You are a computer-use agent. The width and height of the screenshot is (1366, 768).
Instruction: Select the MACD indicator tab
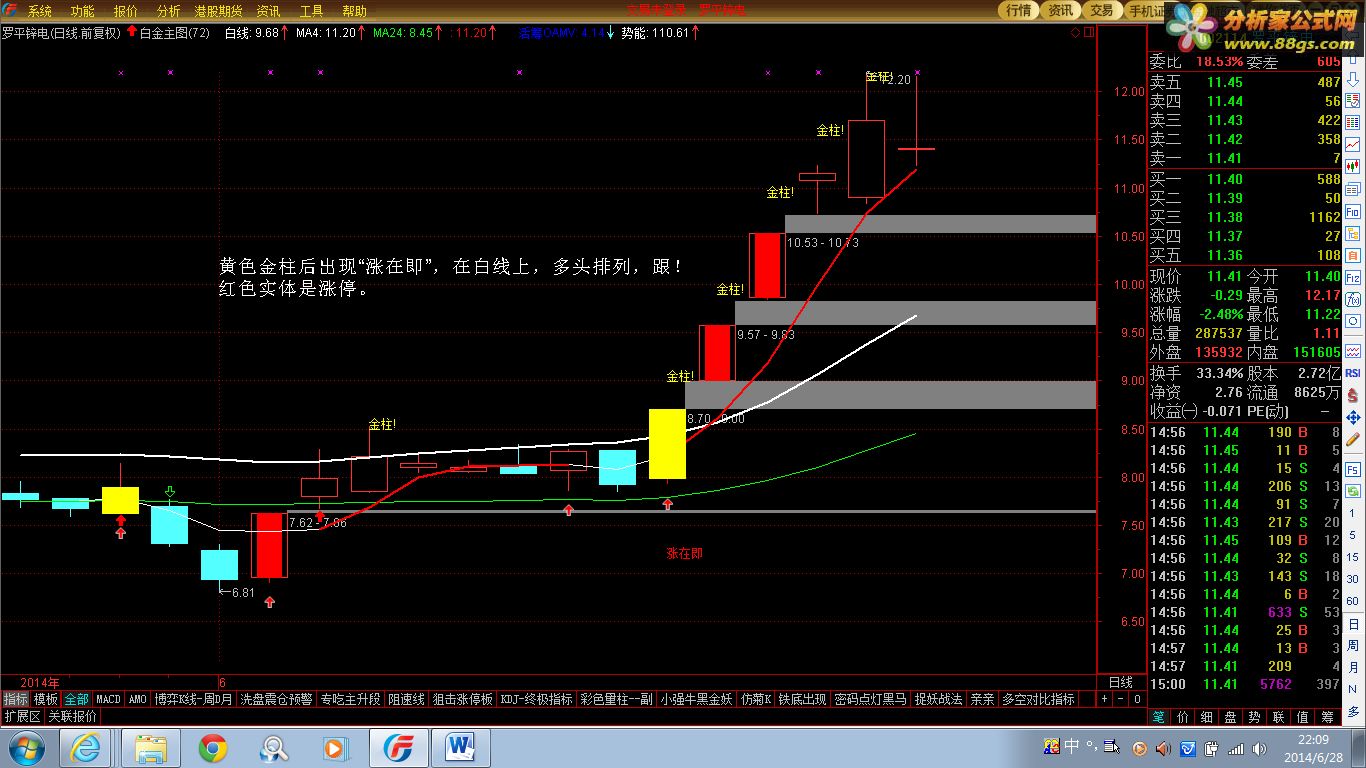coord(108,700)
